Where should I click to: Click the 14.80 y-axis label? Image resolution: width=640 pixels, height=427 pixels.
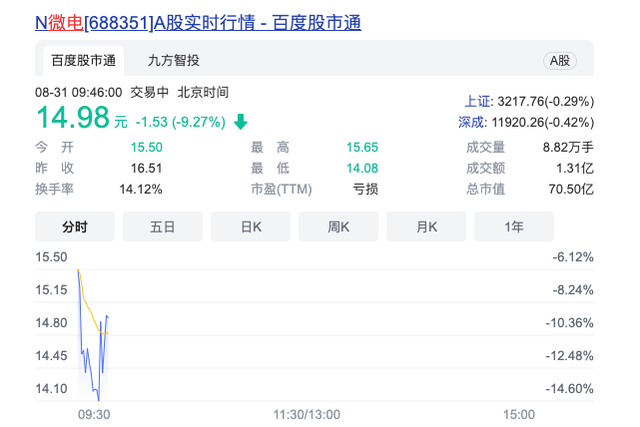tap(51, 323)
